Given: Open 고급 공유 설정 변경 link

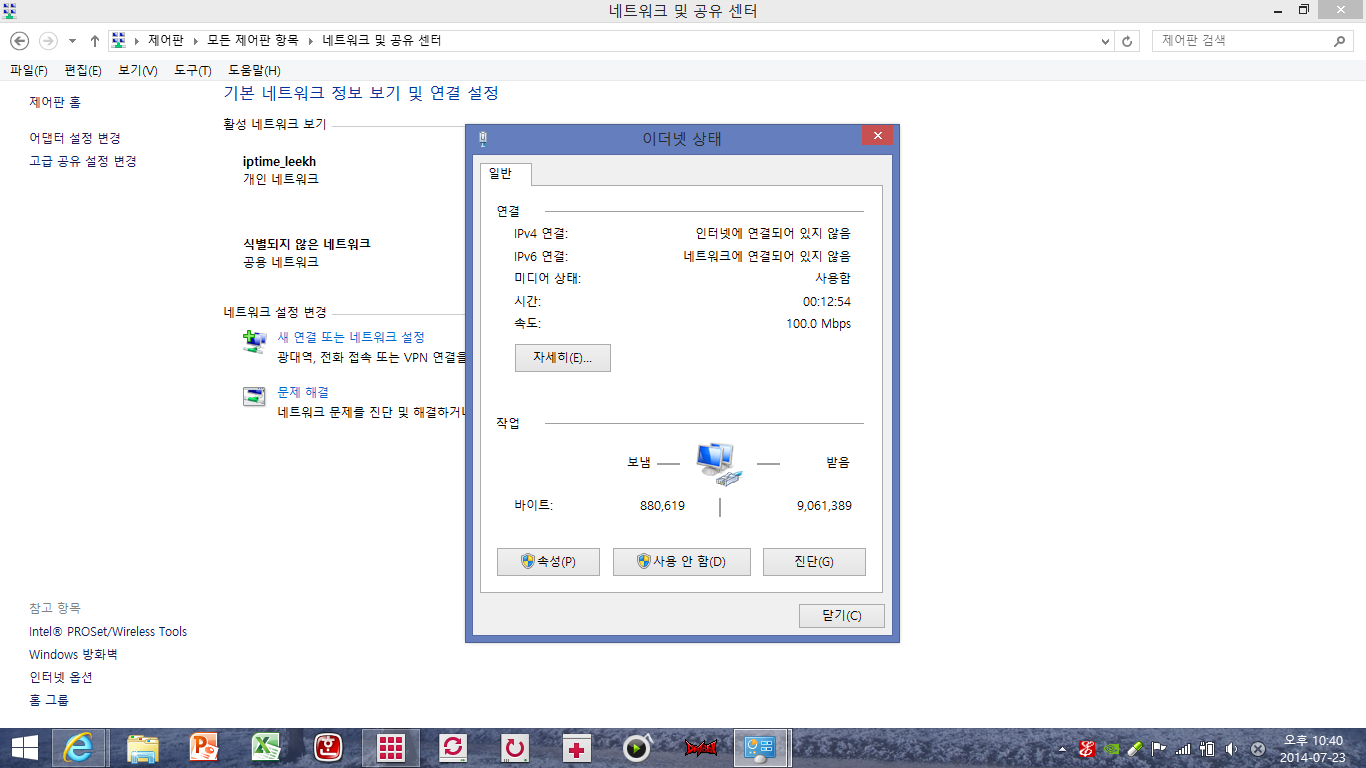Looking at the screenshot, I should (83, 161).
